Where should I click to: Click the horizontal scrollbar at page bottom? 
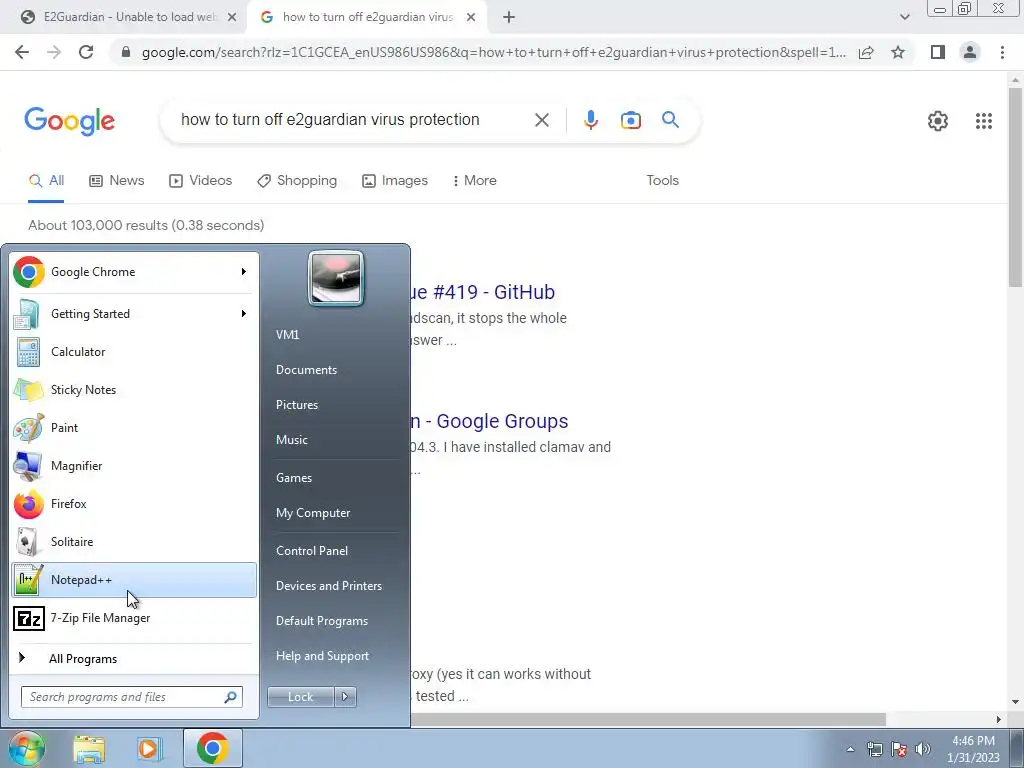coord(648,719)
